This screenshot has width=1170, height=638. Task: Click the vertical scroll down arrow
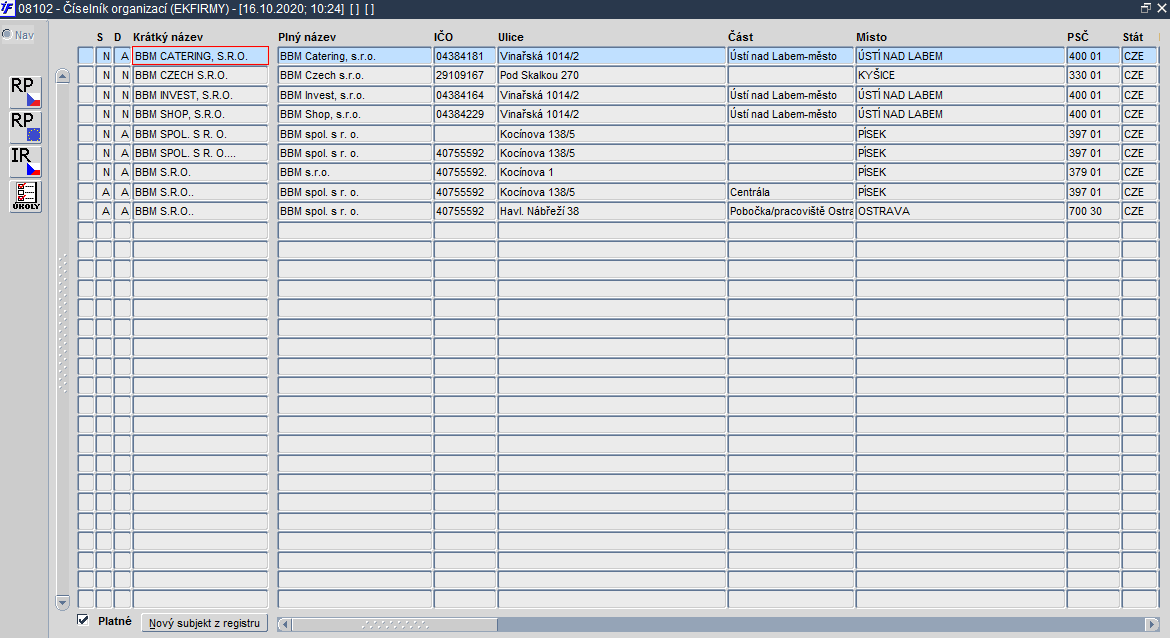click(x=63, y=601)
